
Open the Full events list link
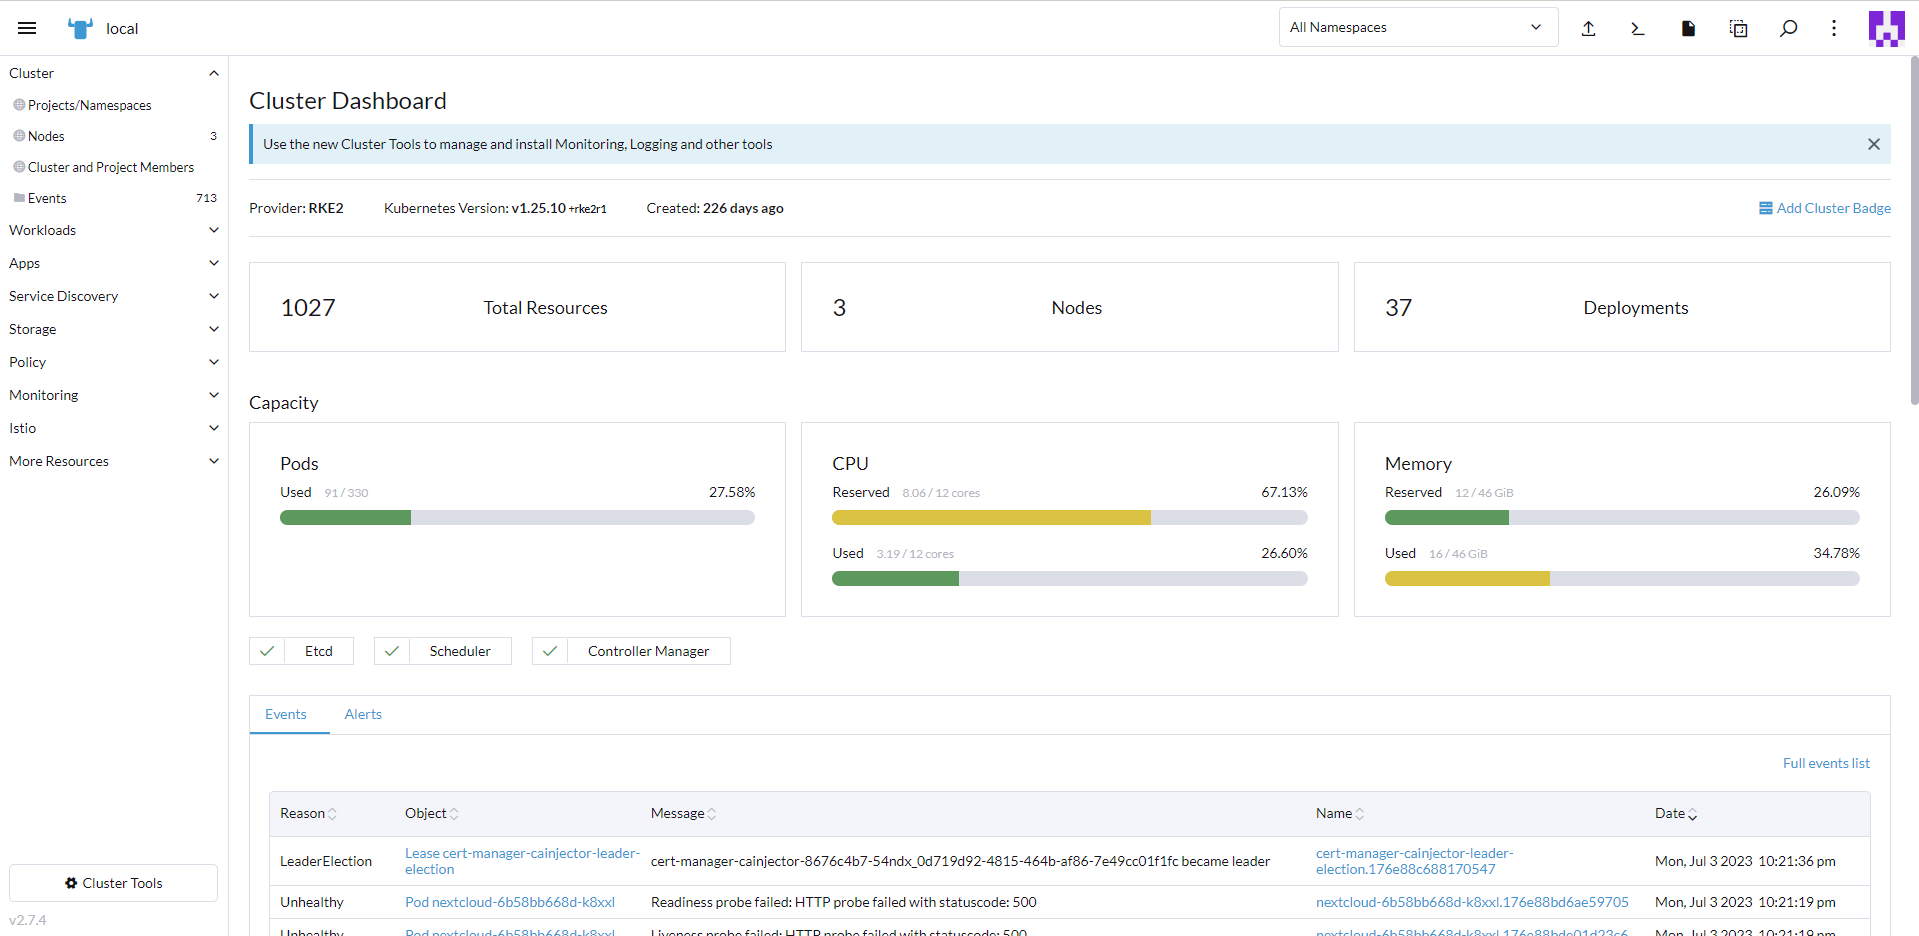coord(1825,763)
